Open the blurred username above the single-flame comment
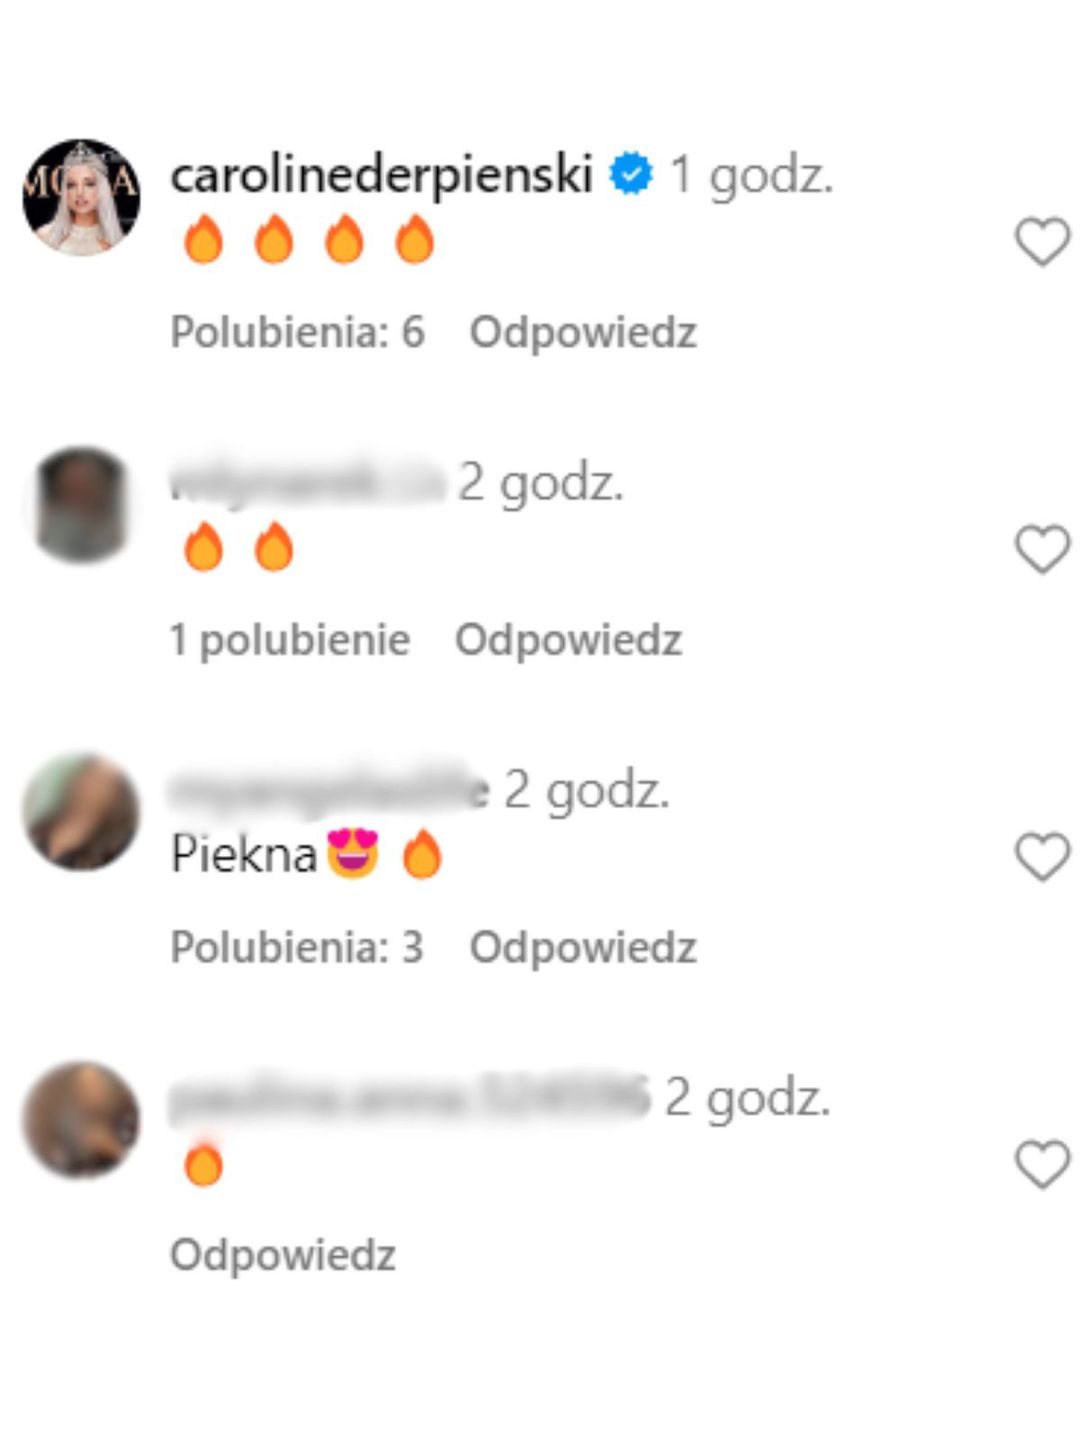Image resolution: width=1080 pixels, height=1440 pixels. pyautogui.click(x=410, y=1097)
